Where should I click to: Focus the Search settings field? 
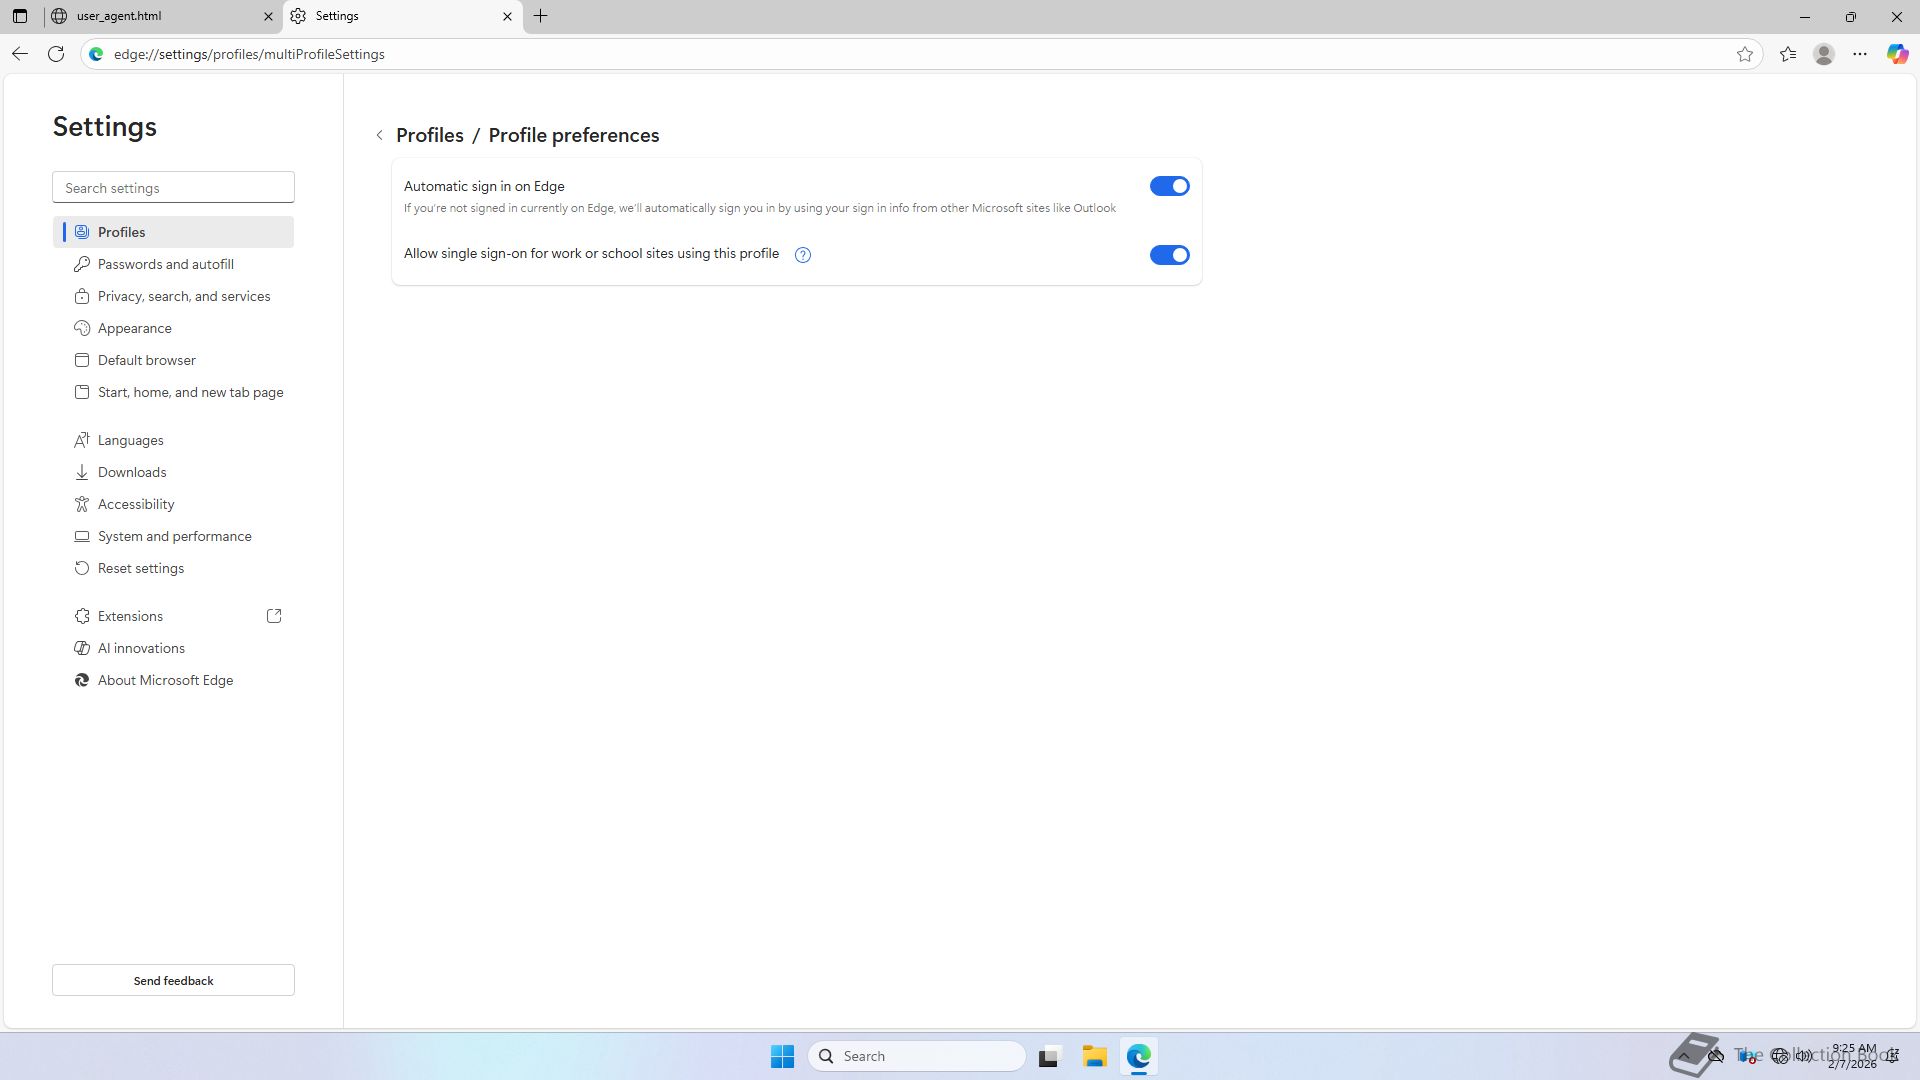point(173,188)
